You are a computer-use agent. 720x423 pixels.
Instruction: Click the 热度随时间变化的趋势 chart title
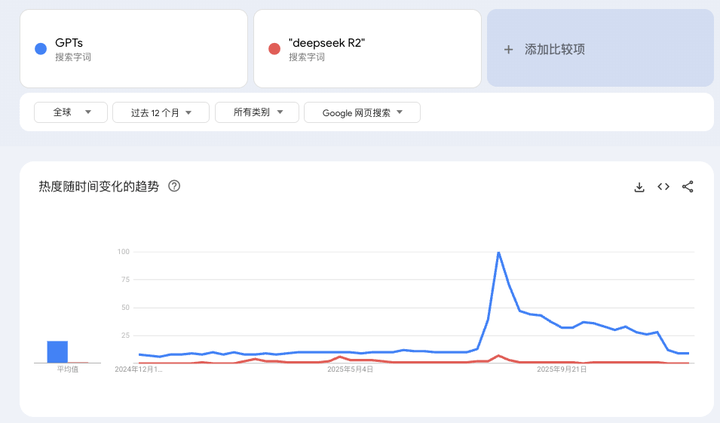pyautogui.click(x=98, y=186)
